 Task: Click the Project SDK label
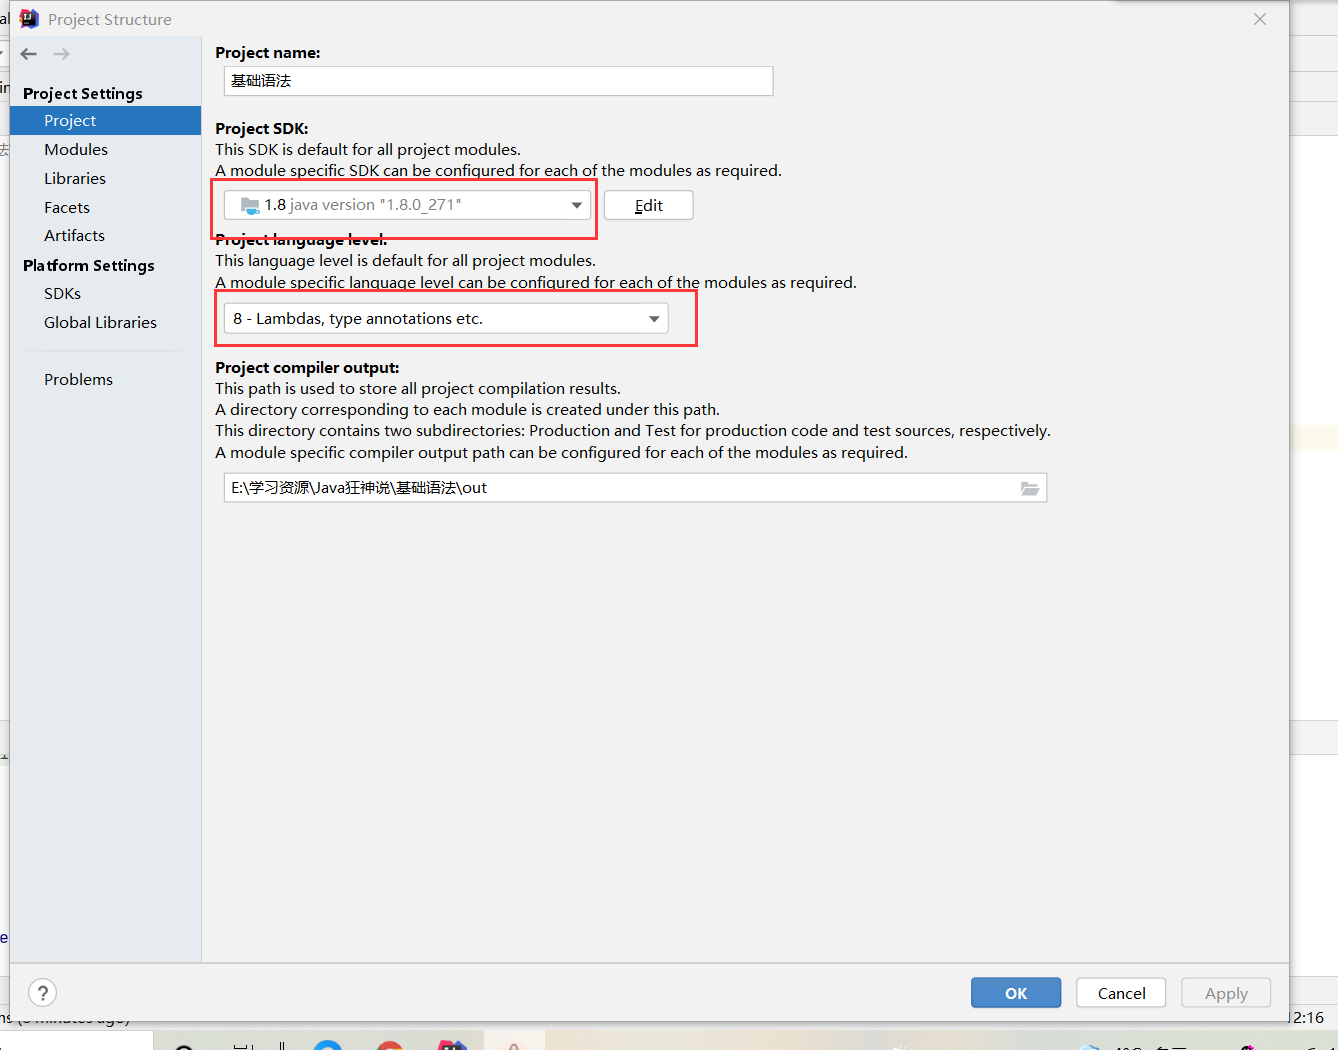pos(262,128)
